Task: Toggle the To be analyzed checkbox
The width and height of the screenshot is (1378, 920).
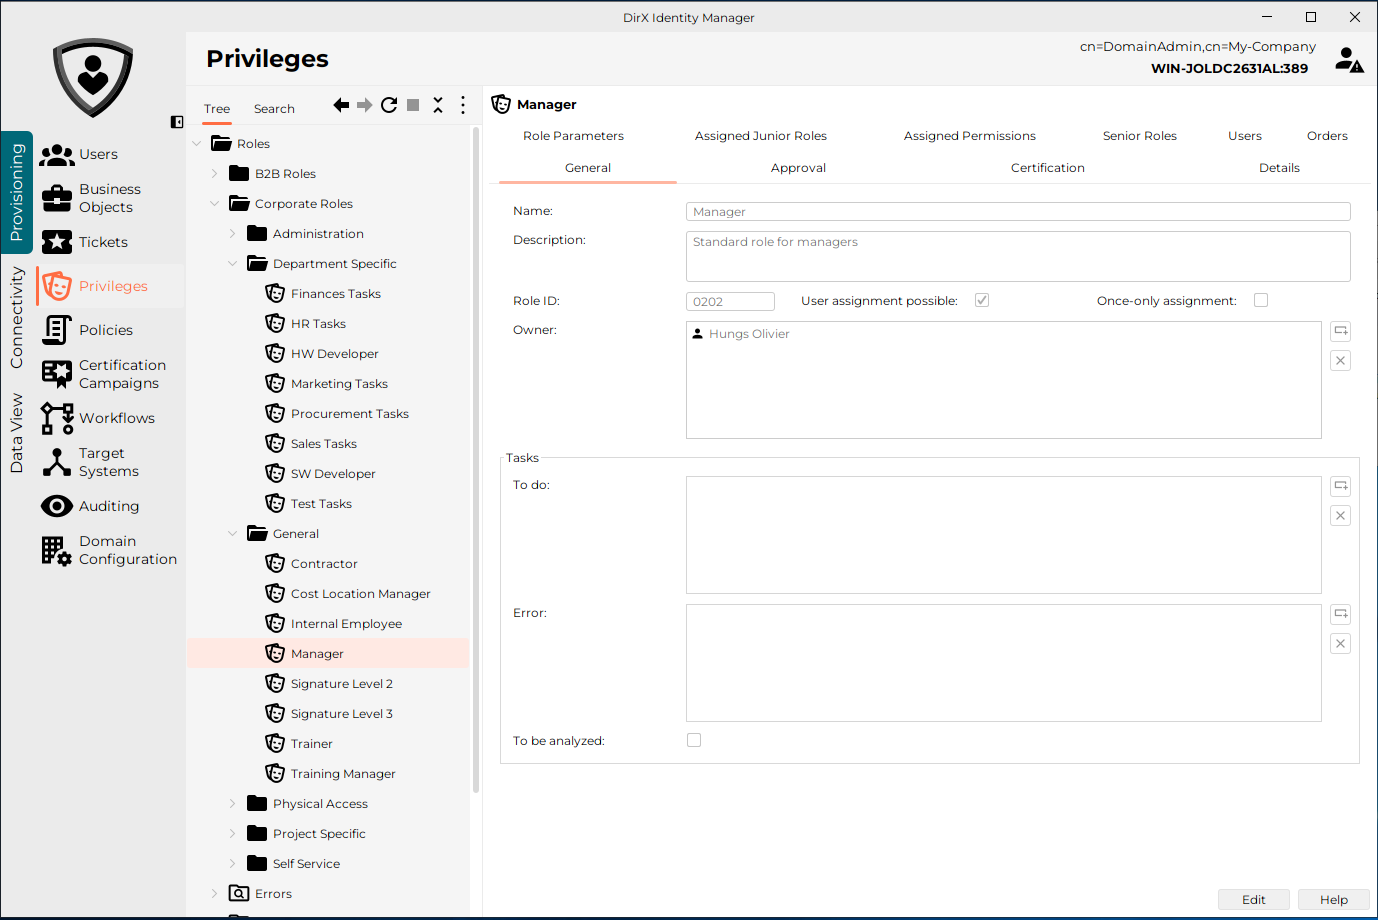Action: pyautogui.click(x=694, y=740)
